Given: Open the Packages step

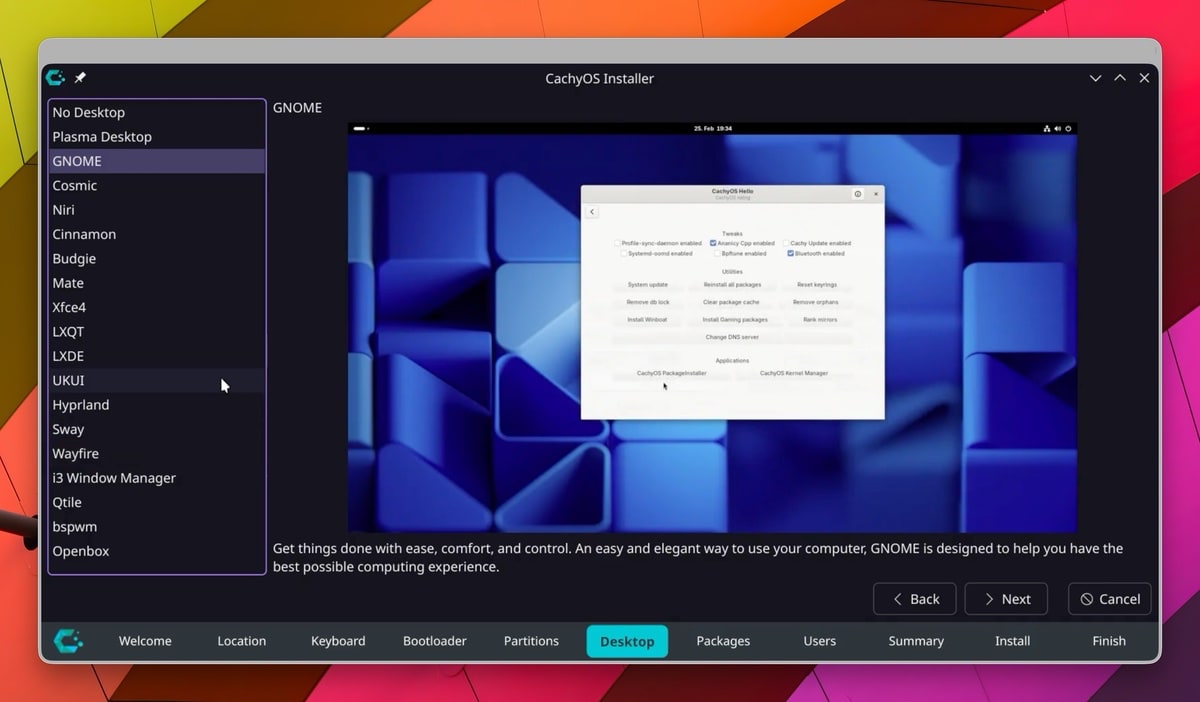Looking at the screenshot, I should click(723, 641).
